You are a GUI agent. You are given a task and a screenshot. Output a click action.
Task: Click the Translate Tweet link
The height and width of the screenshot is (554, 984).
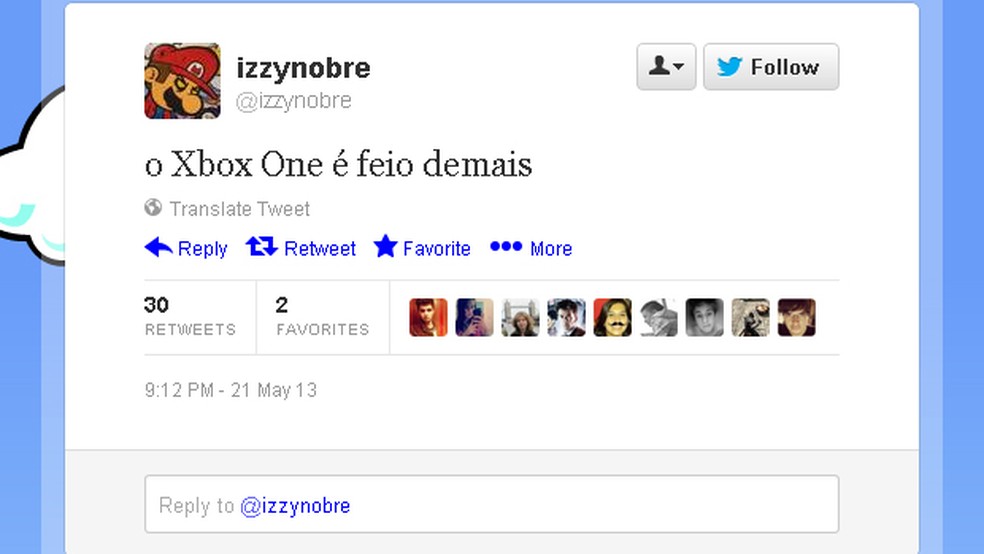click(240, 208)
